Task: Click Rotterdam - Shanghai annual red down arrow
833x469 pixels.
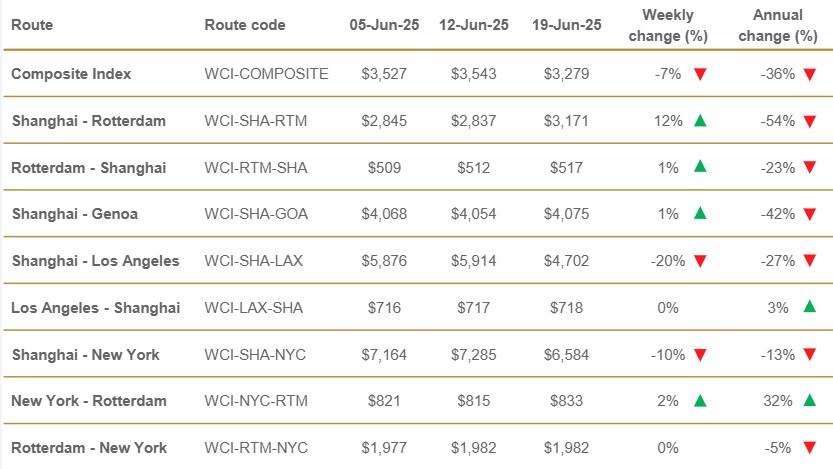Action: pos(809,167)
